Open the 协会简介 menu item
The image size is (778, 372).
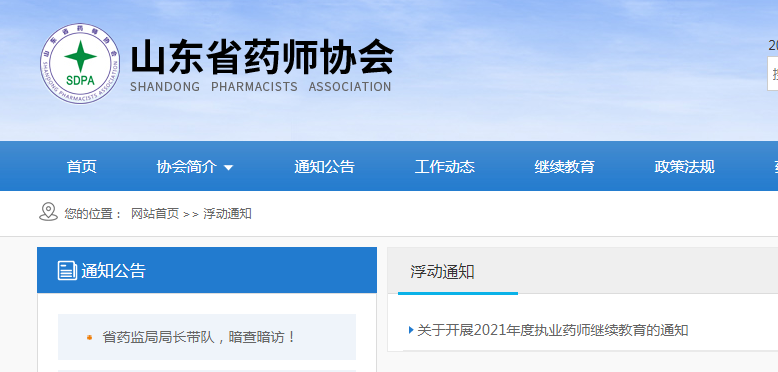(x=187, y=167)
